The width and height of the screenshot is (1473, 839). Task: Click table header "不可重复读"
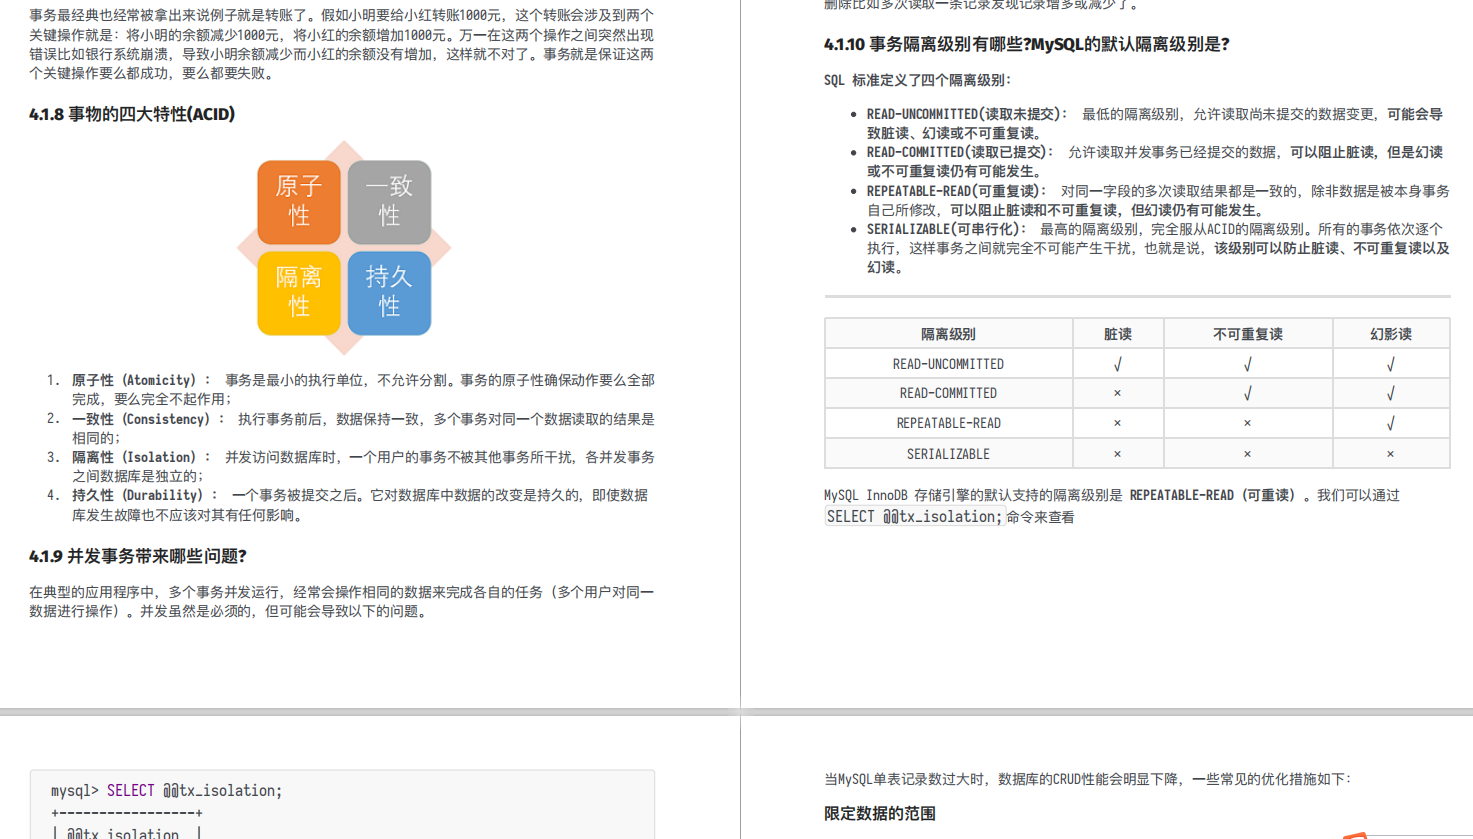(1248, 334)
